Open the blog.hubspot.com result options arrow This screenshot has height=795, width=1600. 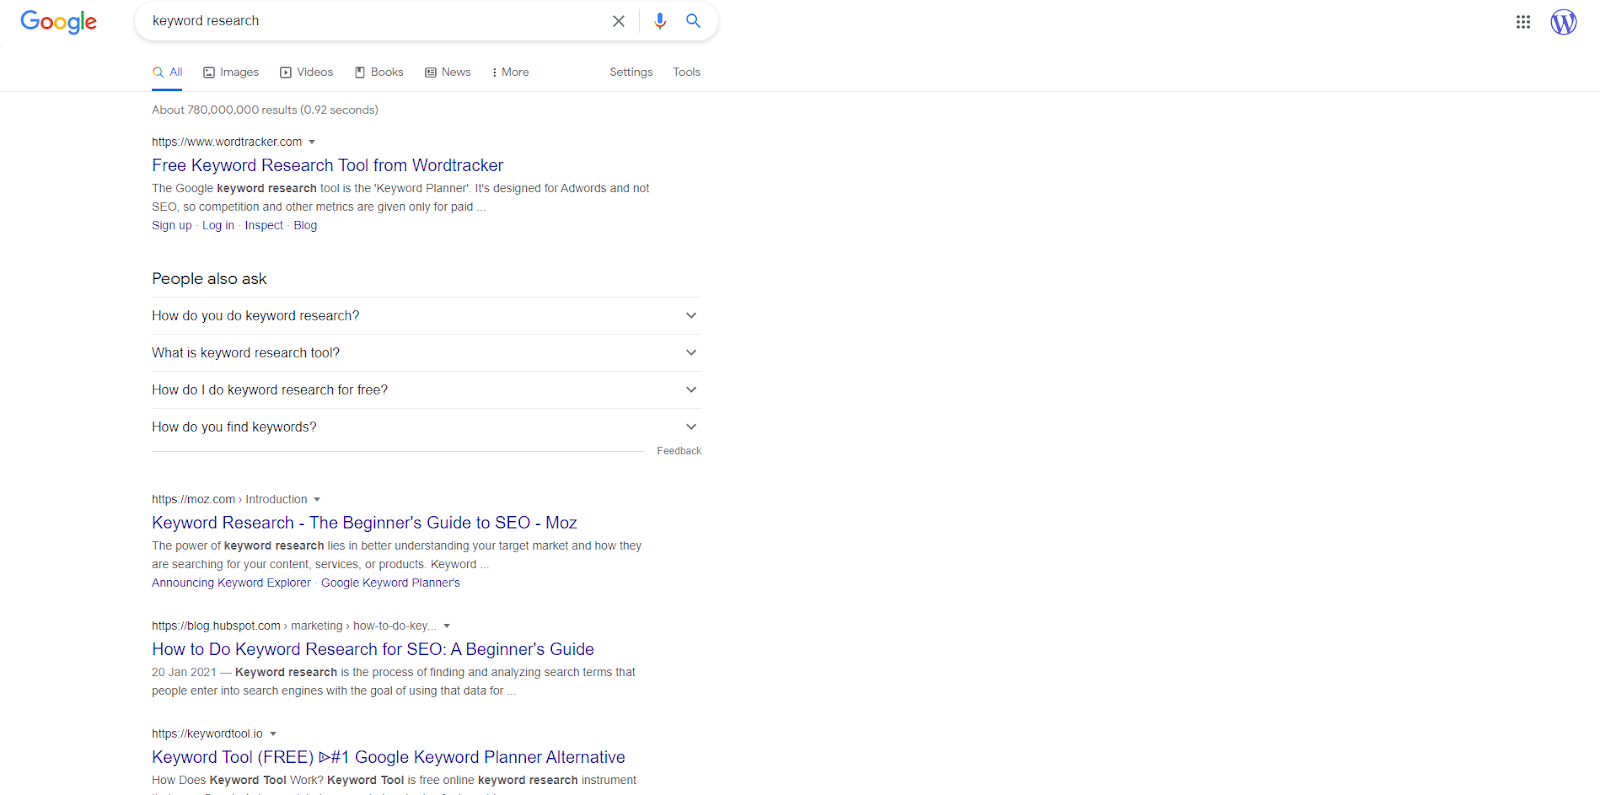tap(447, 626)
